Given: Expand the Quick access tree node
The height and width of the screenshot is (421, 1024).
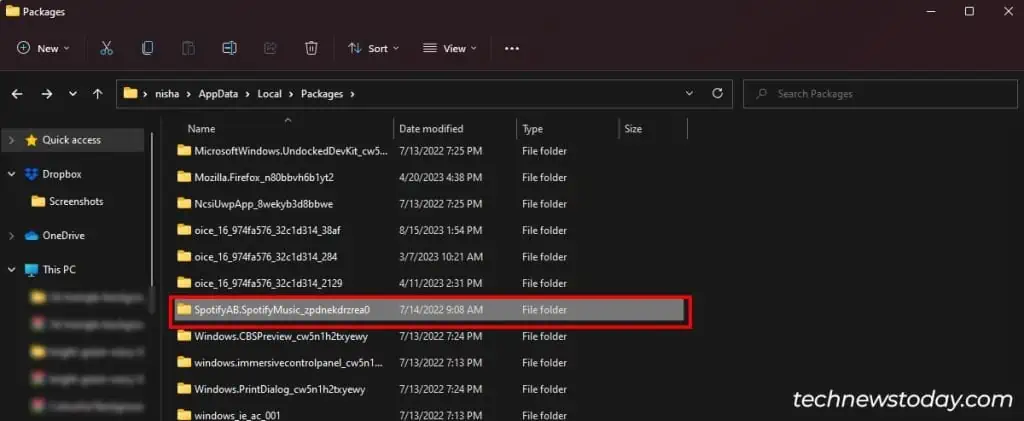Looking at the screenshot, I should click(11, 140).
